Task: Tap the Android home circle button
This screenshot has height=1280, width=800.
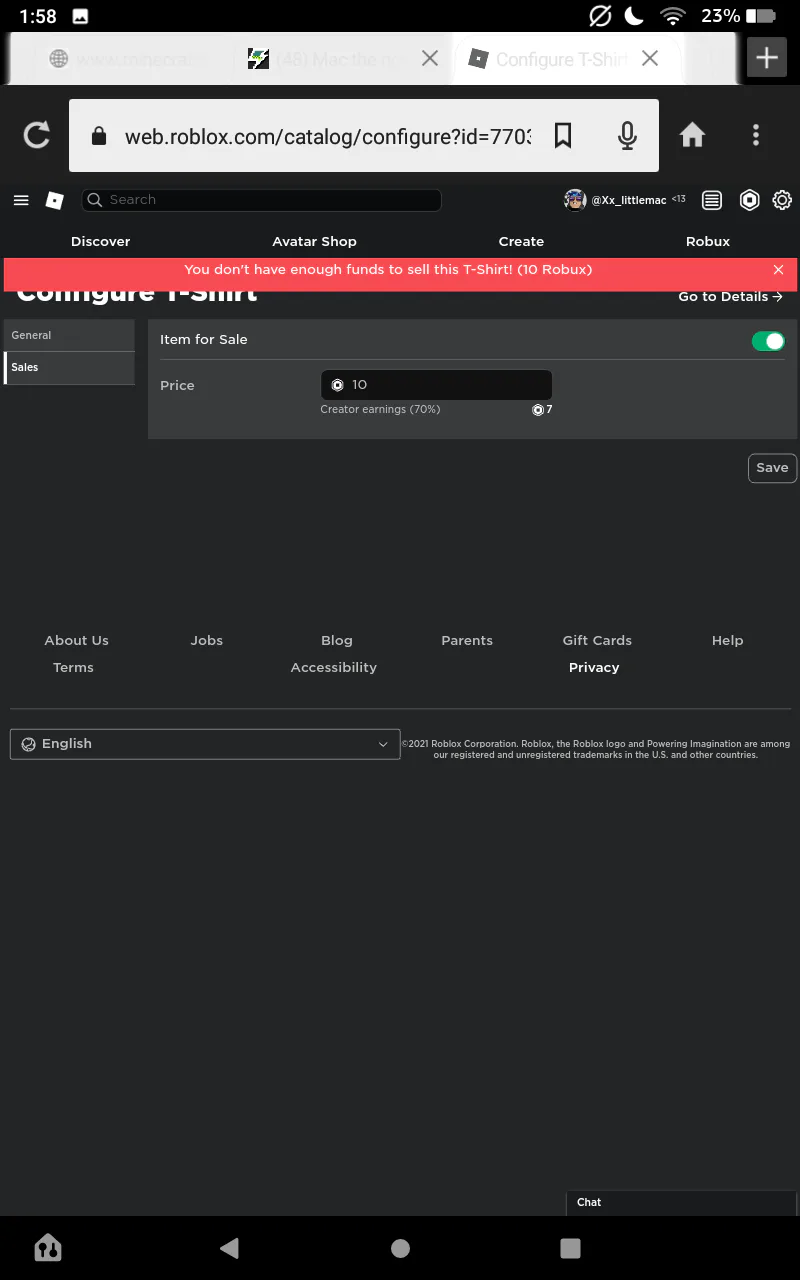Action: pyautogui.click(x=400, y=1248)
